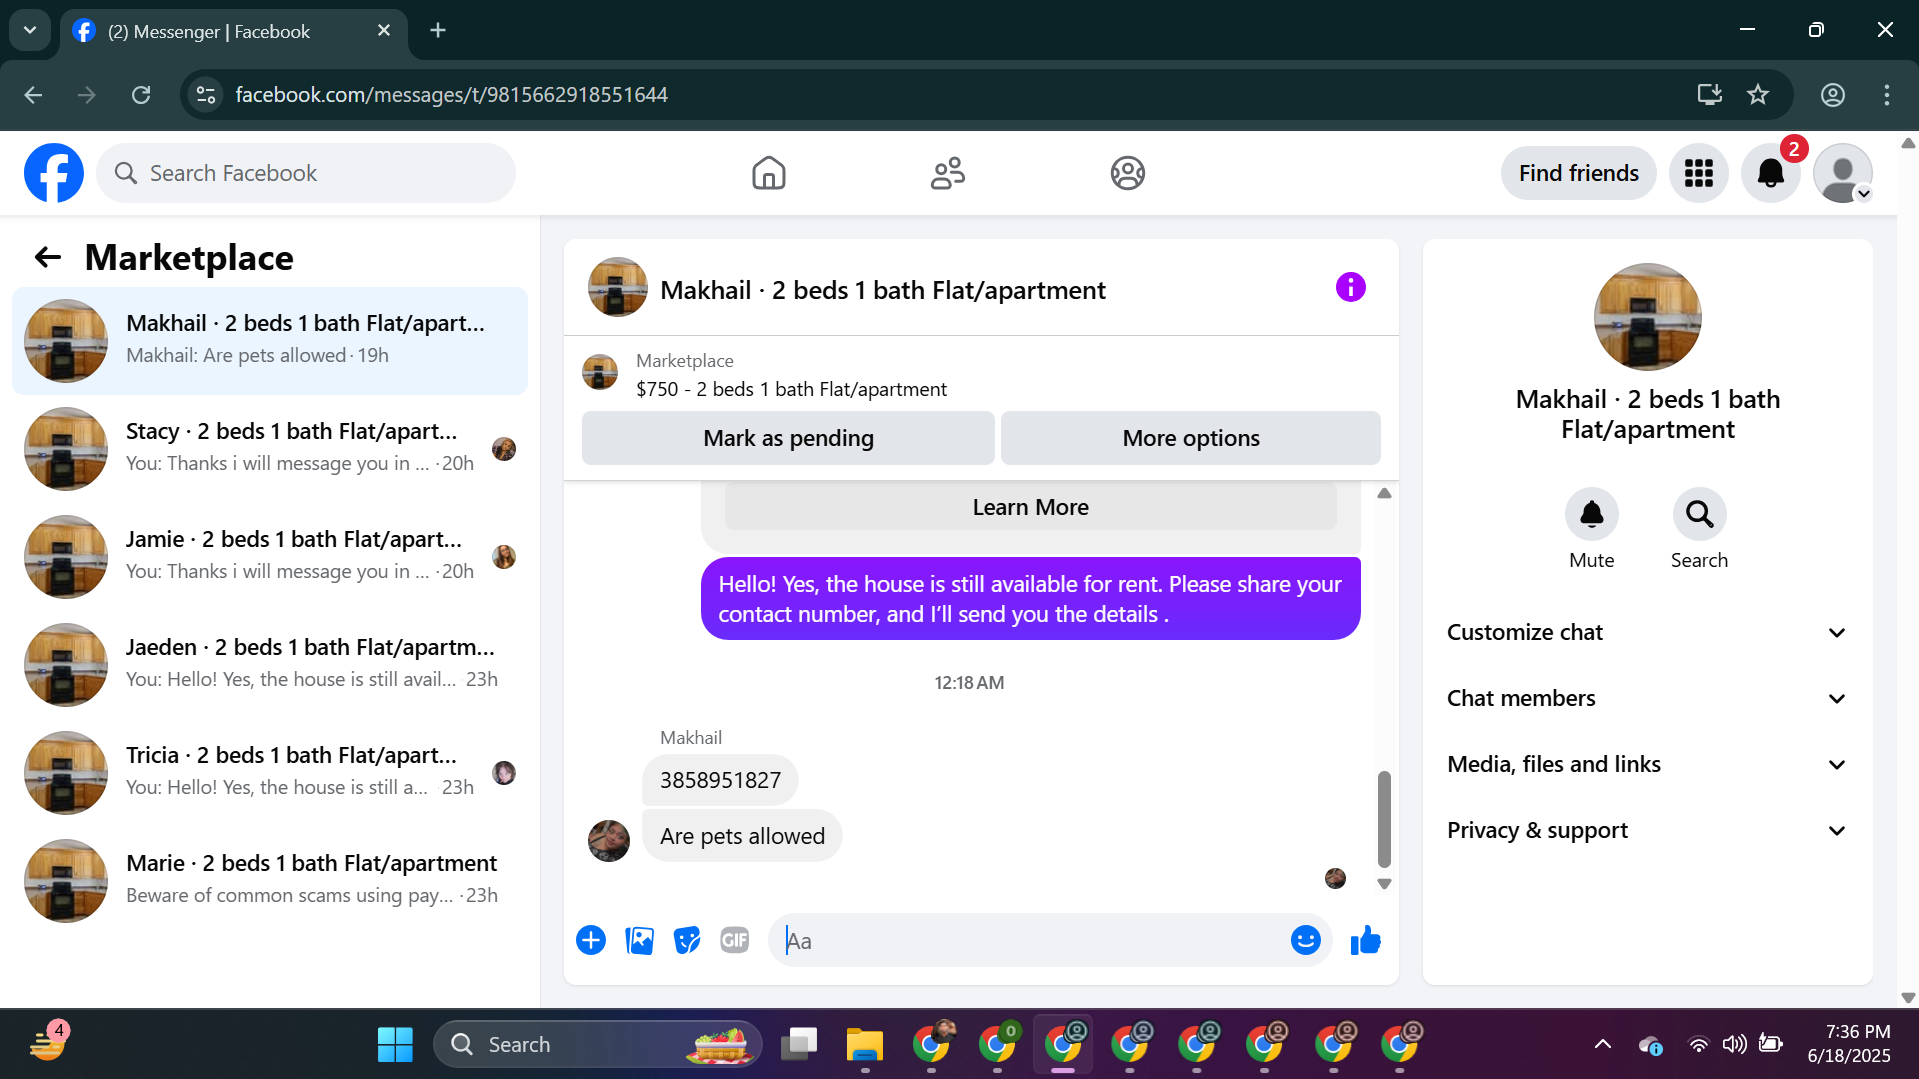This screenshot has height=1079, width=1919.
Task: Open Windows Start menu
Action: click(x=395, y=1045)
